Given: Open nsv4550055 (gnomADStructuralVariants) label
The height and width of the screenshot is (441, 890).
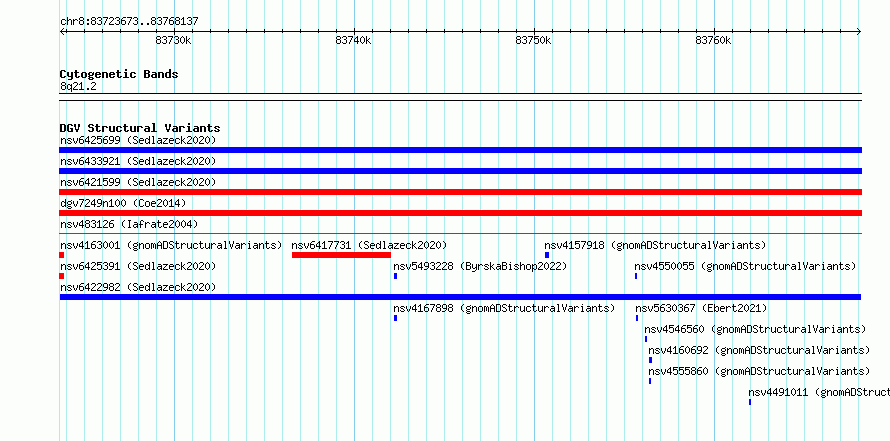Looking at the screenshot, I should point(745,266).
